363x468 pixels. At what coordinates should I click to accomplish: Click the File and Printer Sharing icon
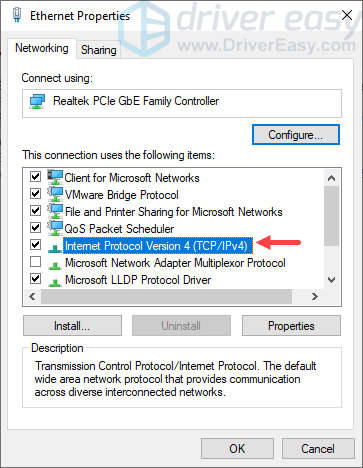click(55, 211)
